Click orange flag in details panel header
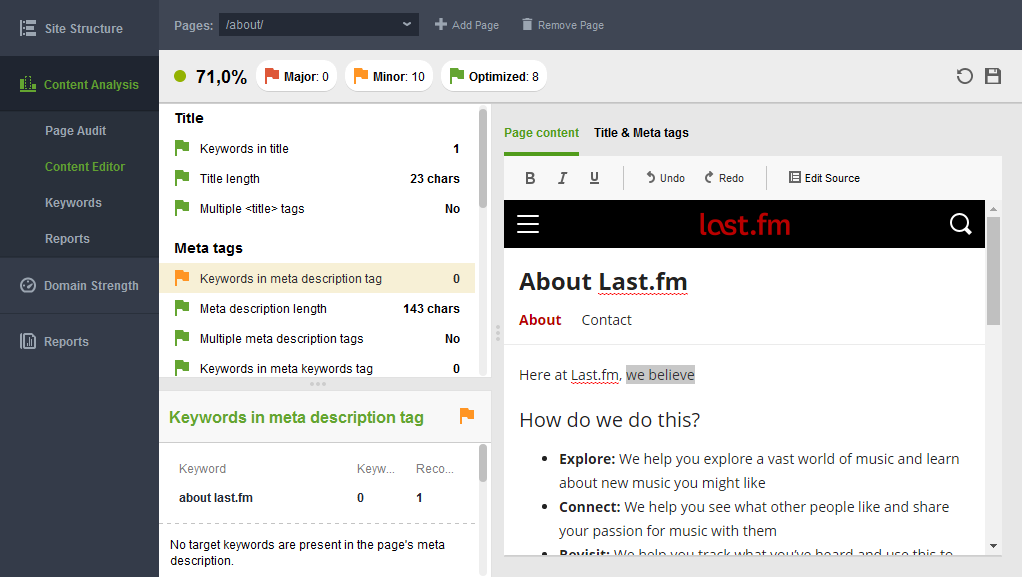The height and width of the screenshot is (577, 1022). 467,416
